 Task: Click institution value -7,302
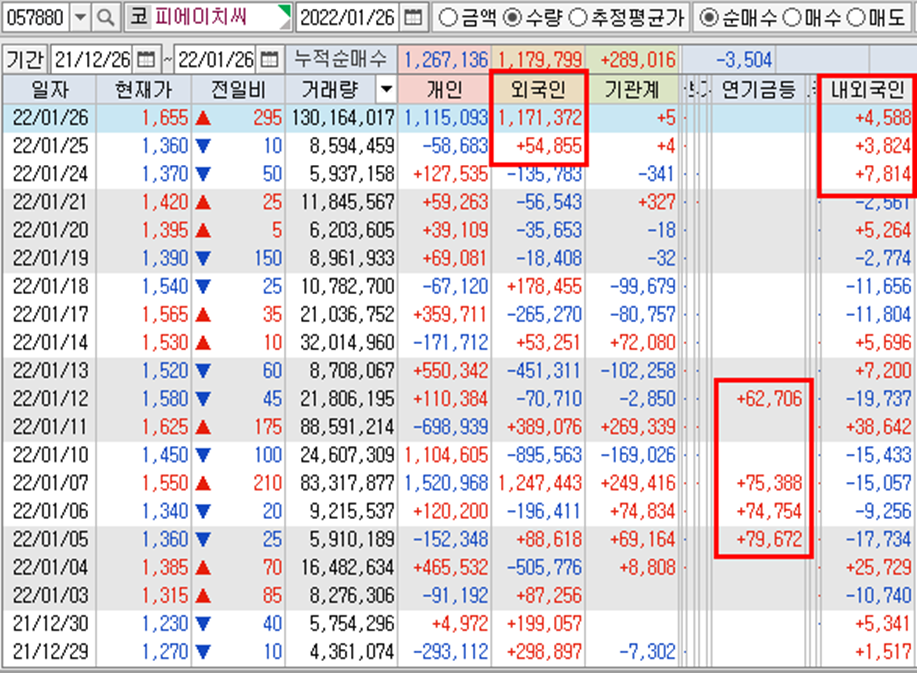coord(647,651)
